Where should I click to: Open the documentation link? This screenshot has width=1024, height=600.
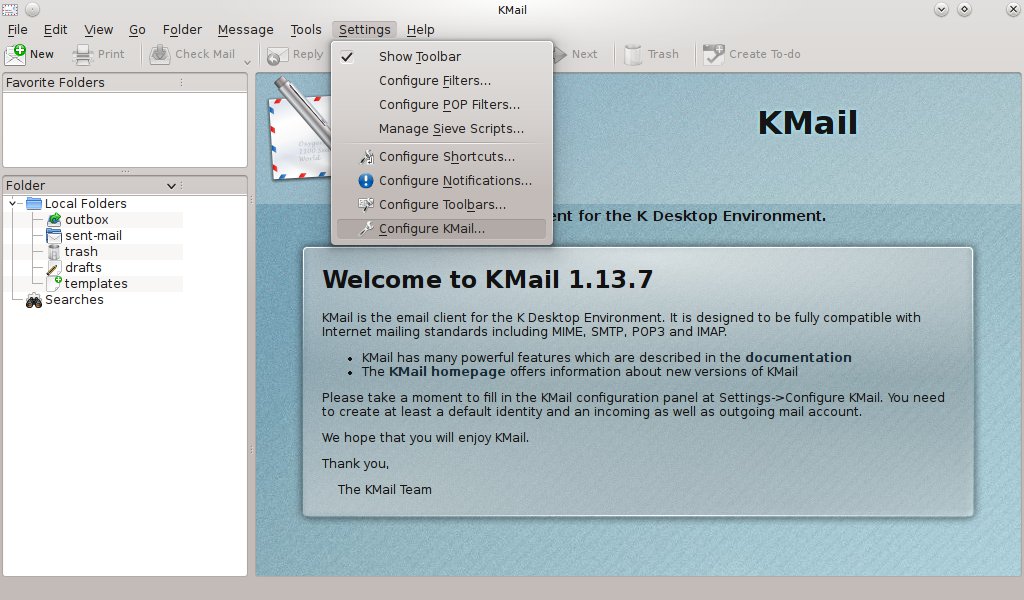click(x=798, y=358)
